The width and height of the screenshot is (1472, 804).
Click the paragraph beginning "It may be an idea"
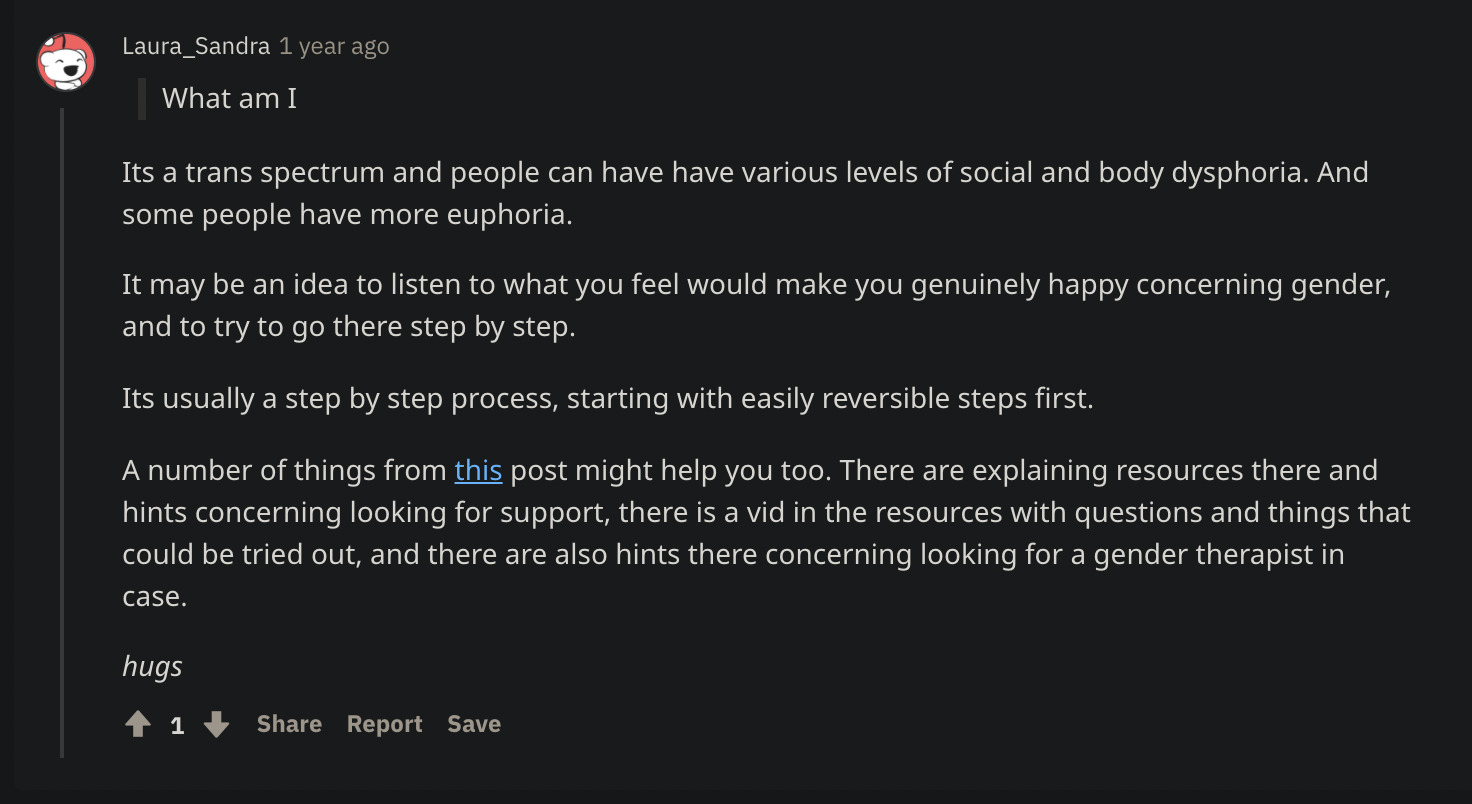click(756, 305)
